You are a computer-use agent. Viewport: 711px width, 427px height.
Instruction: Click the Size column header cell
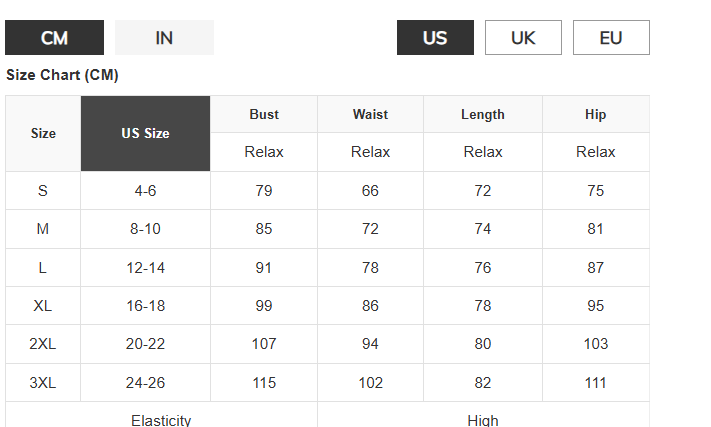[43, 133]
